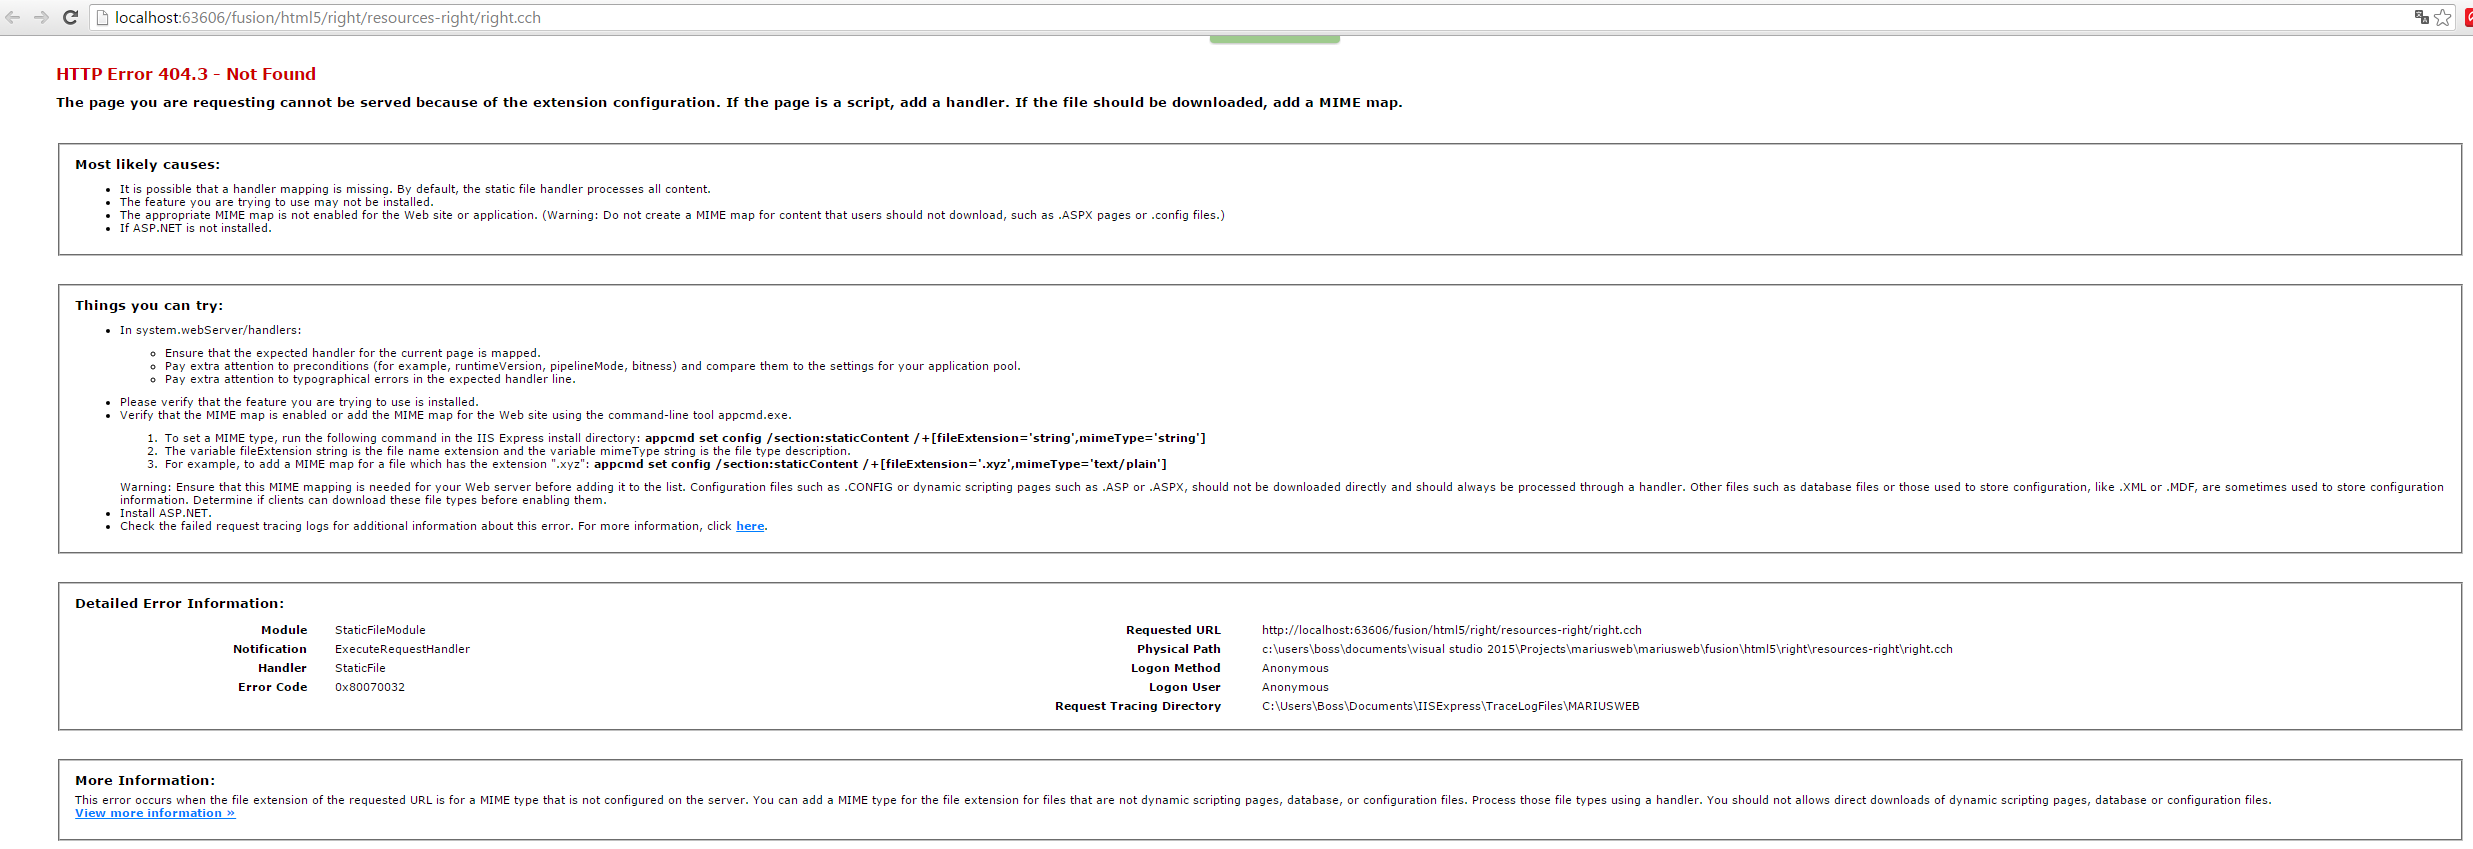Click the StaticFileModule module value
2473x849 pixels.
coord(380,630)
